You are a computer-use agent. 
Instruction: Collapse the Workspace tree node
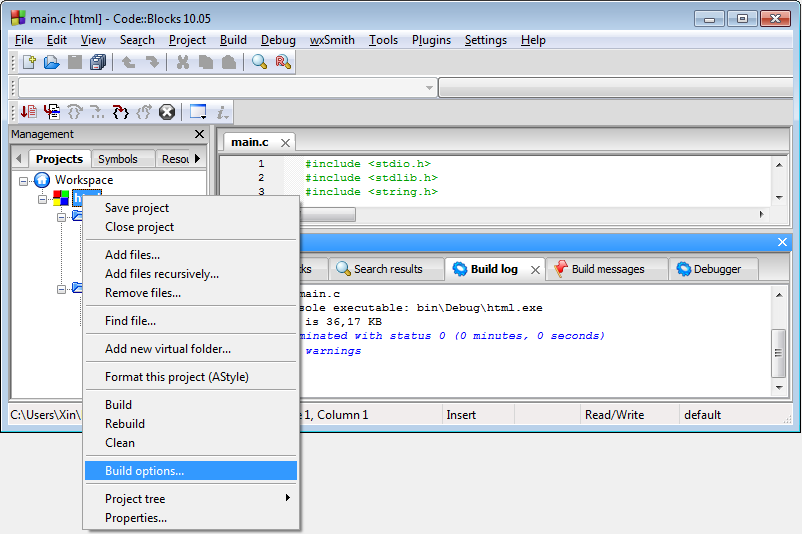tap(23, 180)
